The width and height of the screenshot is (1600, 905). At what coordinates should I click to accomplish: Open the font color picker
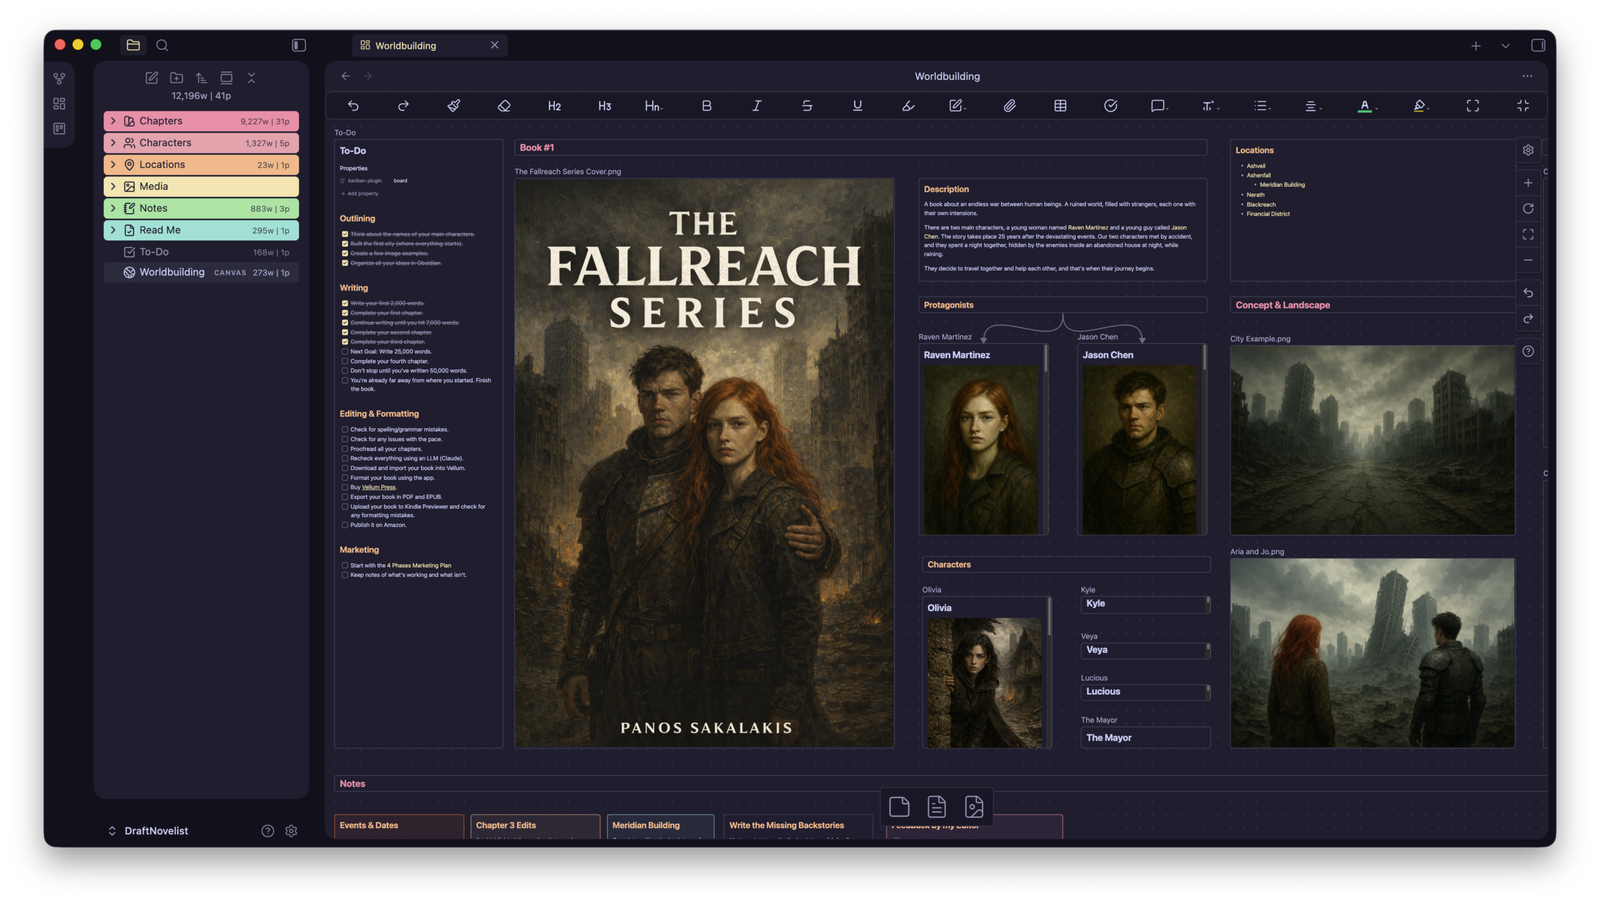(1365, 106)
